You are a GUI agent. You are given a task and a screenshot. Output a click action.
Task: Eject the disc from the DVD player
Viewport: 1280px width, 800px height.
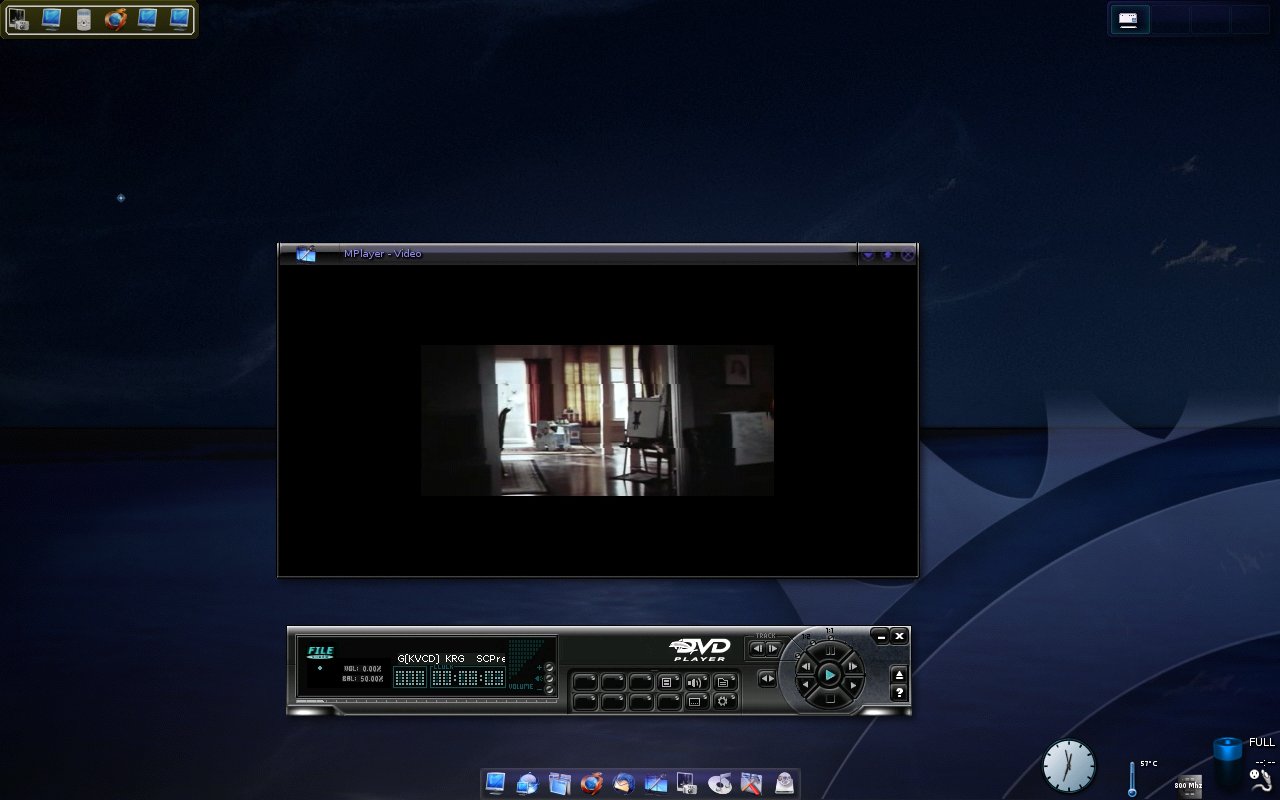(899, 674)
